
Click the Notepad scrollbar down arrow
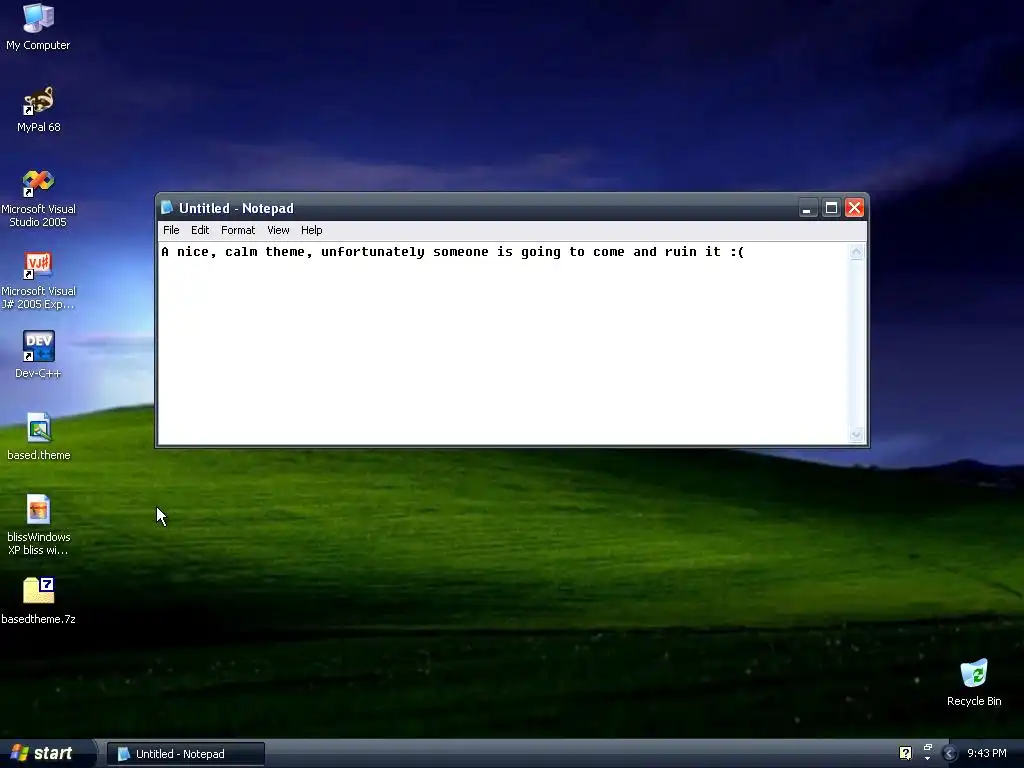856,434
